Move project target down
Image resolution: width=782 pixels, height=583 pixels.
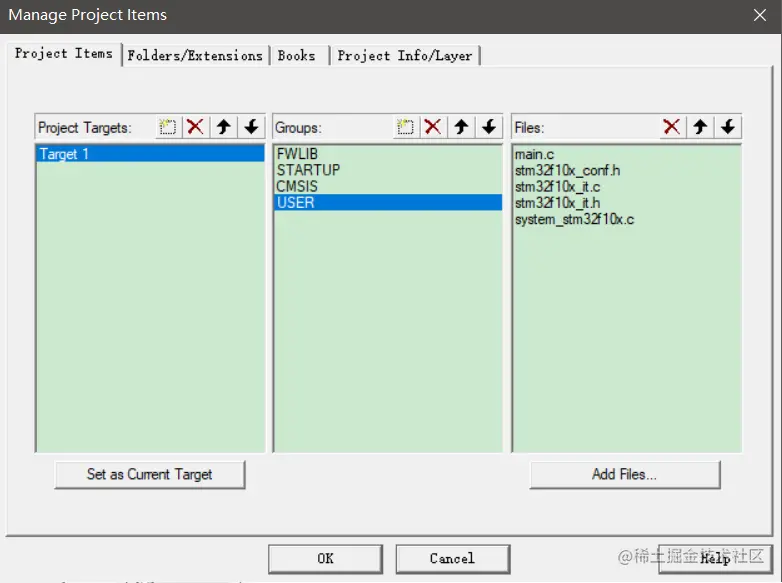pos(251,127)
